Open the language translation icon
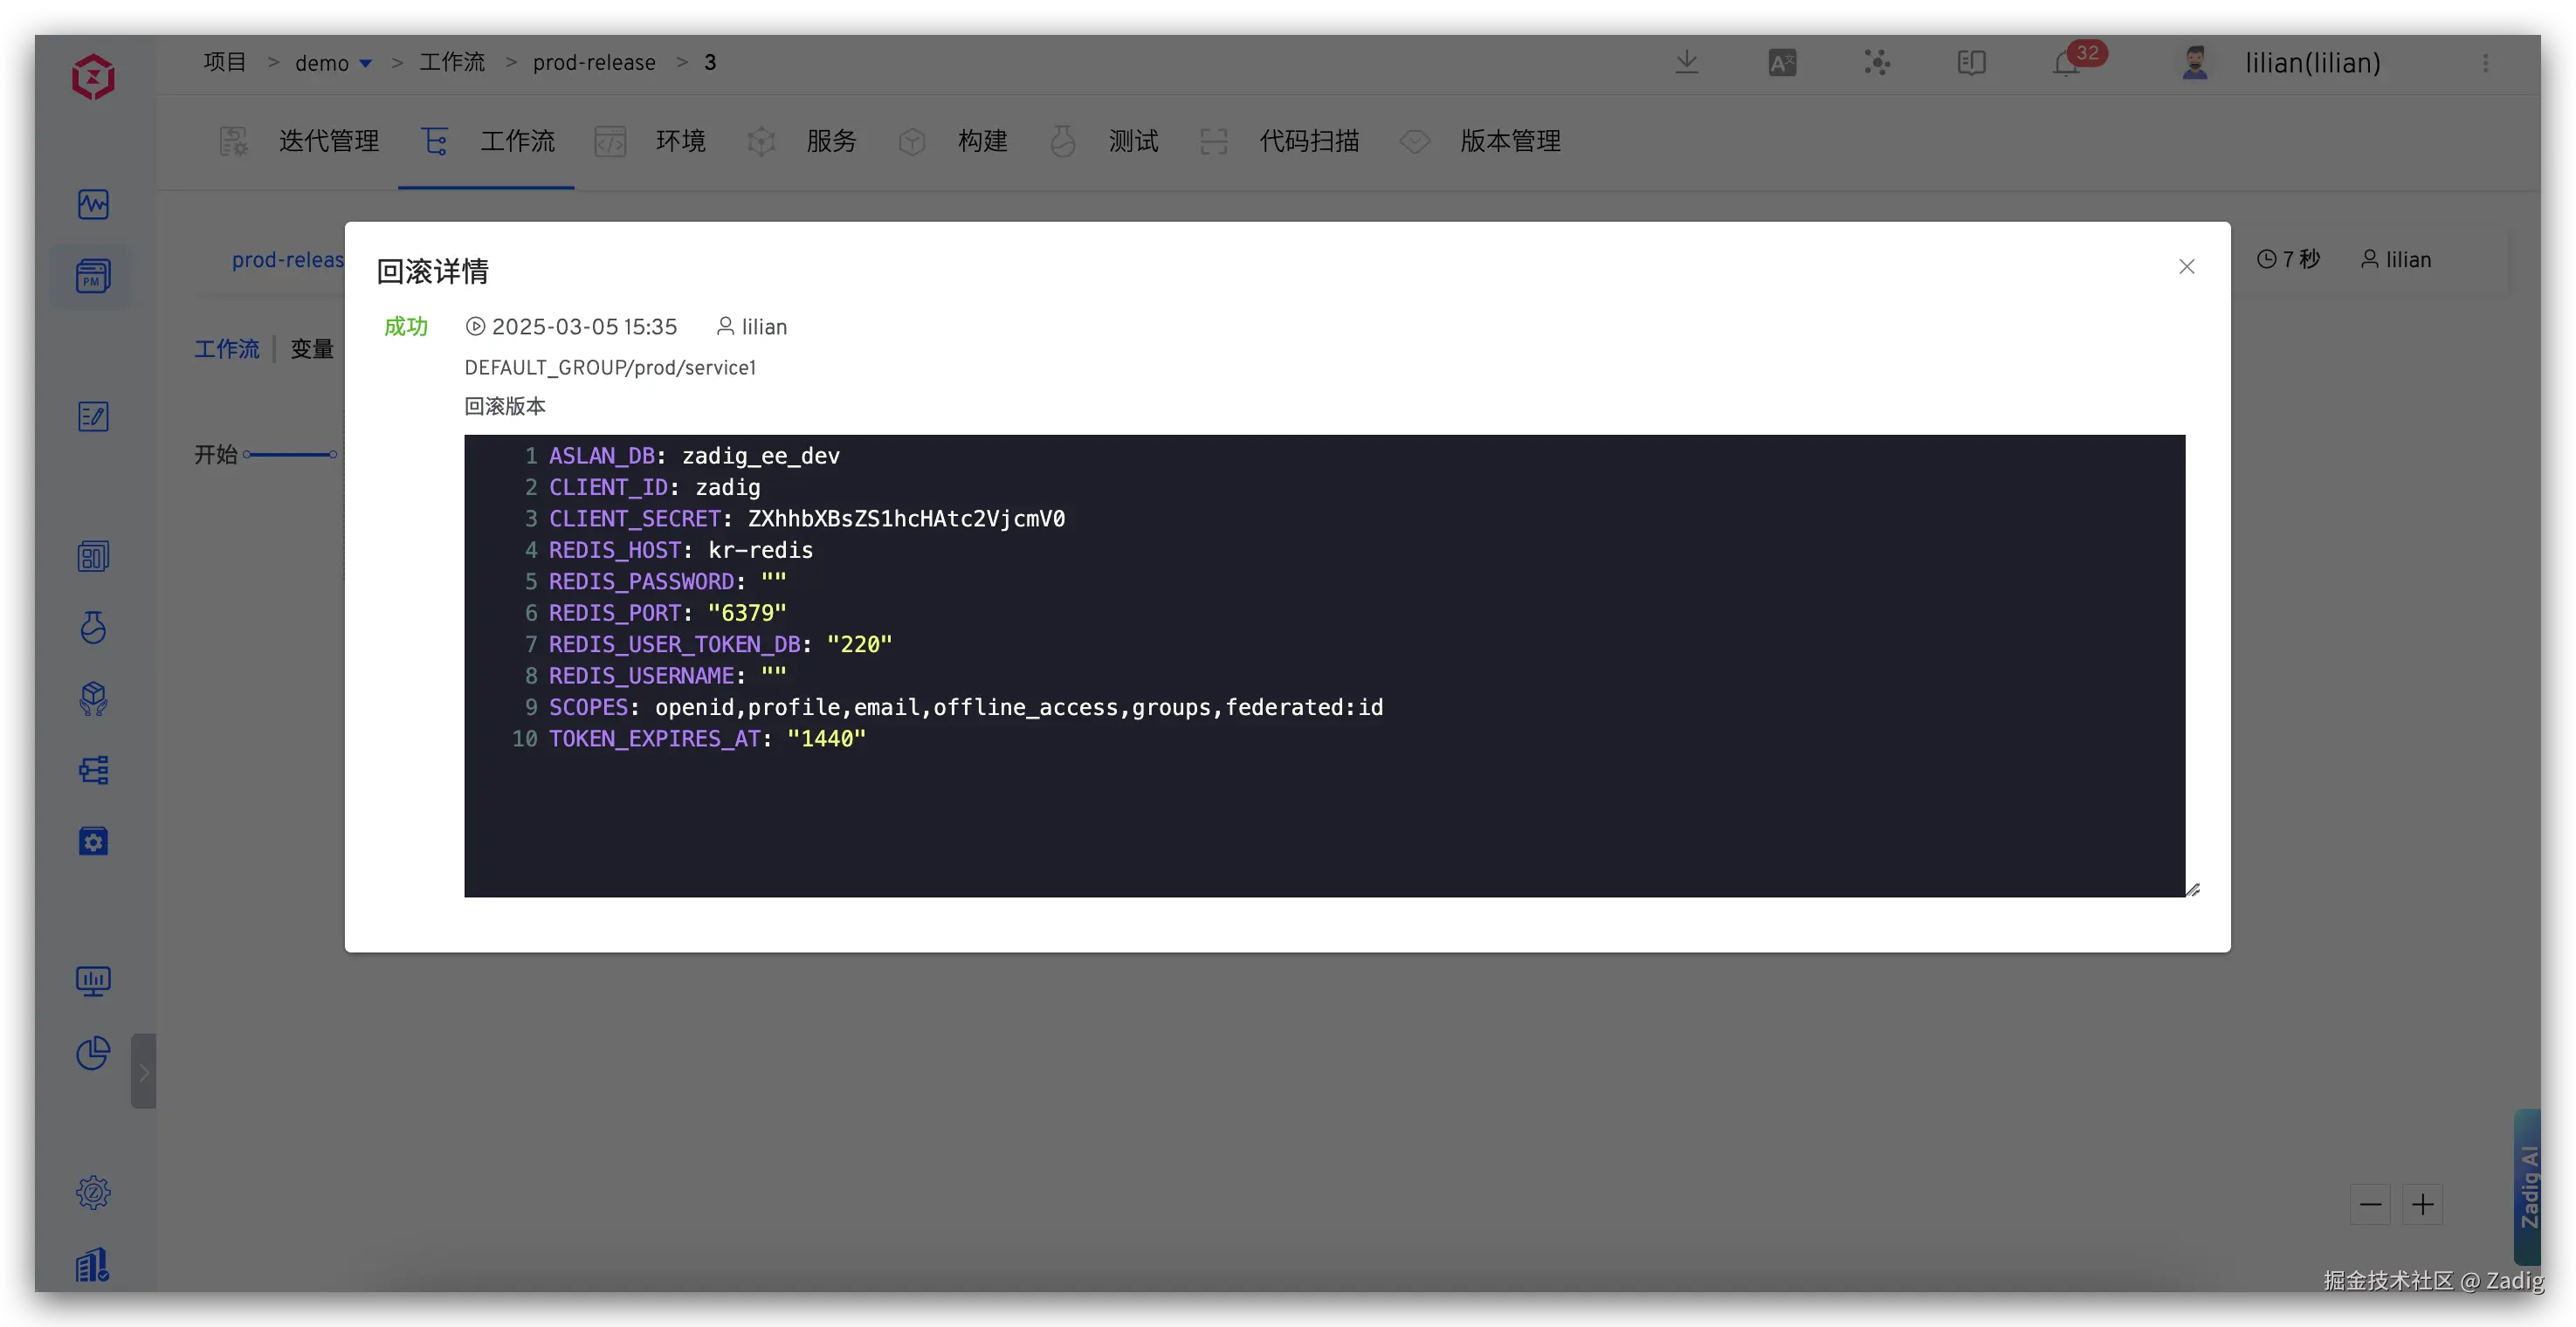Image resolution: width=2576 pixels, height=1327 pixels. pyautogui.click(x=1782, y=63)
